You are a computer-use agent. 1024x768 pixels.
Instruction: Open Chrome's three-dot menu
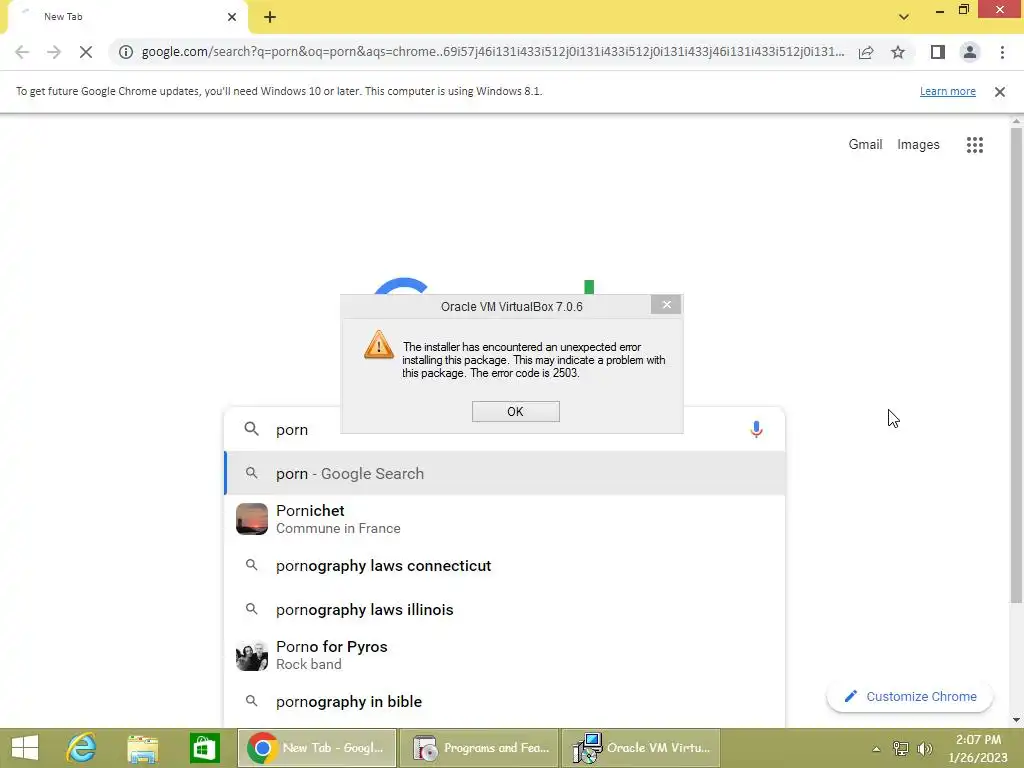coord(1002,52)
